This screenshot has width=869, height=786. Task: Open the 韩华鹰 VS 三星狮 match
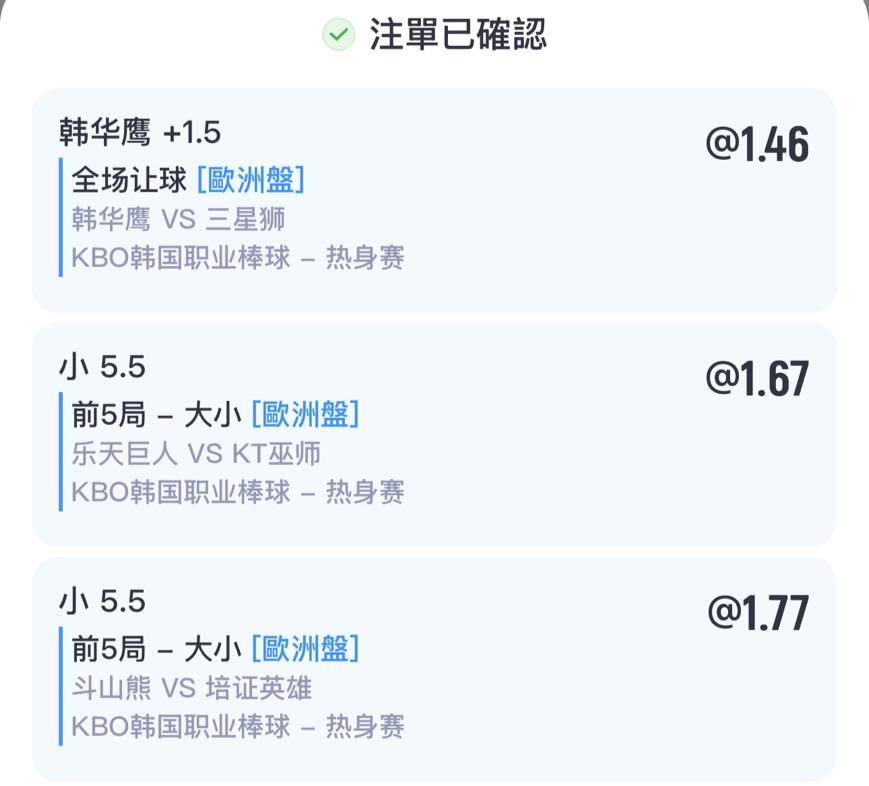(178, 218)
